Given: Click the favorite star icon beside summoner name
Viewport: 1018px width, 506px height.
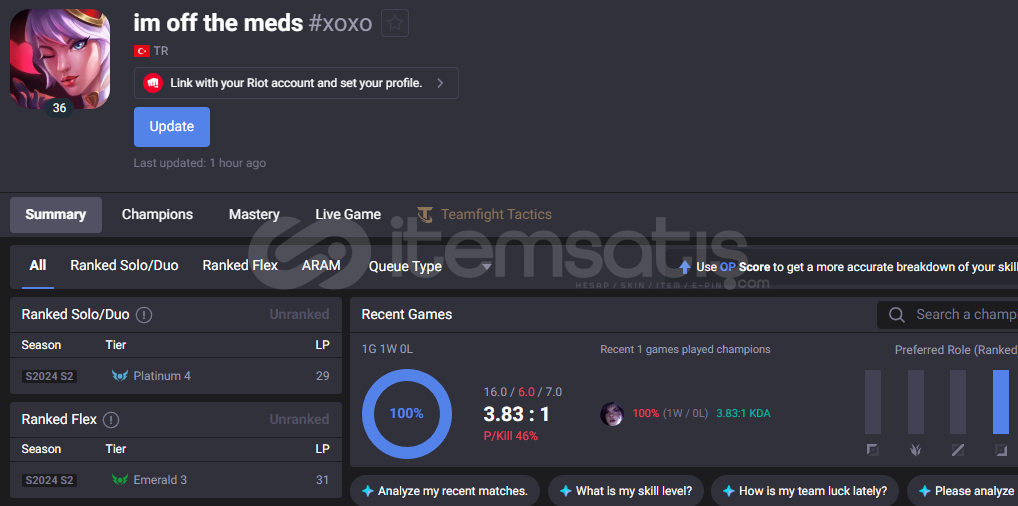Looking at the screenshot, I should (395, 23).
